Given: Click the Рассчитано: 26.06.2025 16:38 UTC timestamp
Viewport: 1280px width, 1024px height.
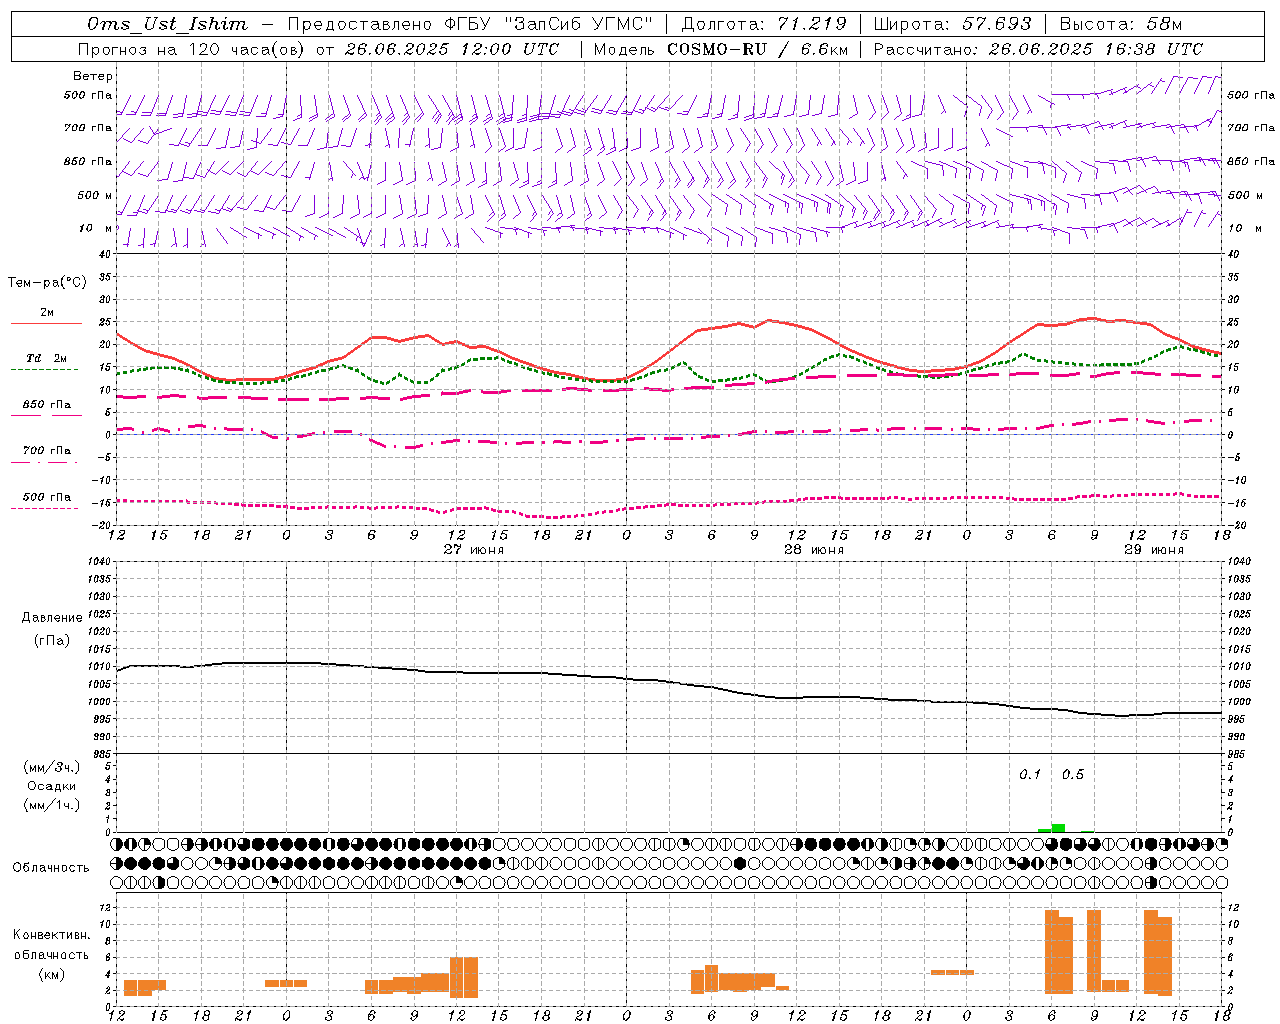Looking at the screenshot, I should click(1038, 49).
